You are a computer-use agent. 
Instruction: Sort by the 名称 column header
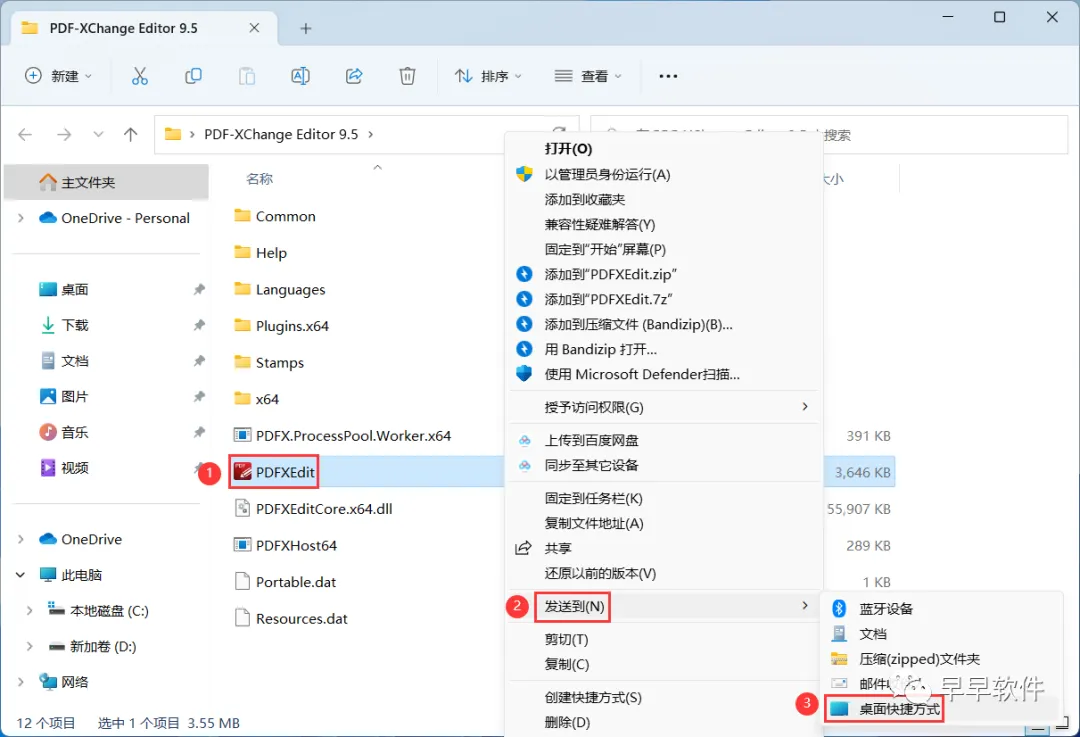260,179
